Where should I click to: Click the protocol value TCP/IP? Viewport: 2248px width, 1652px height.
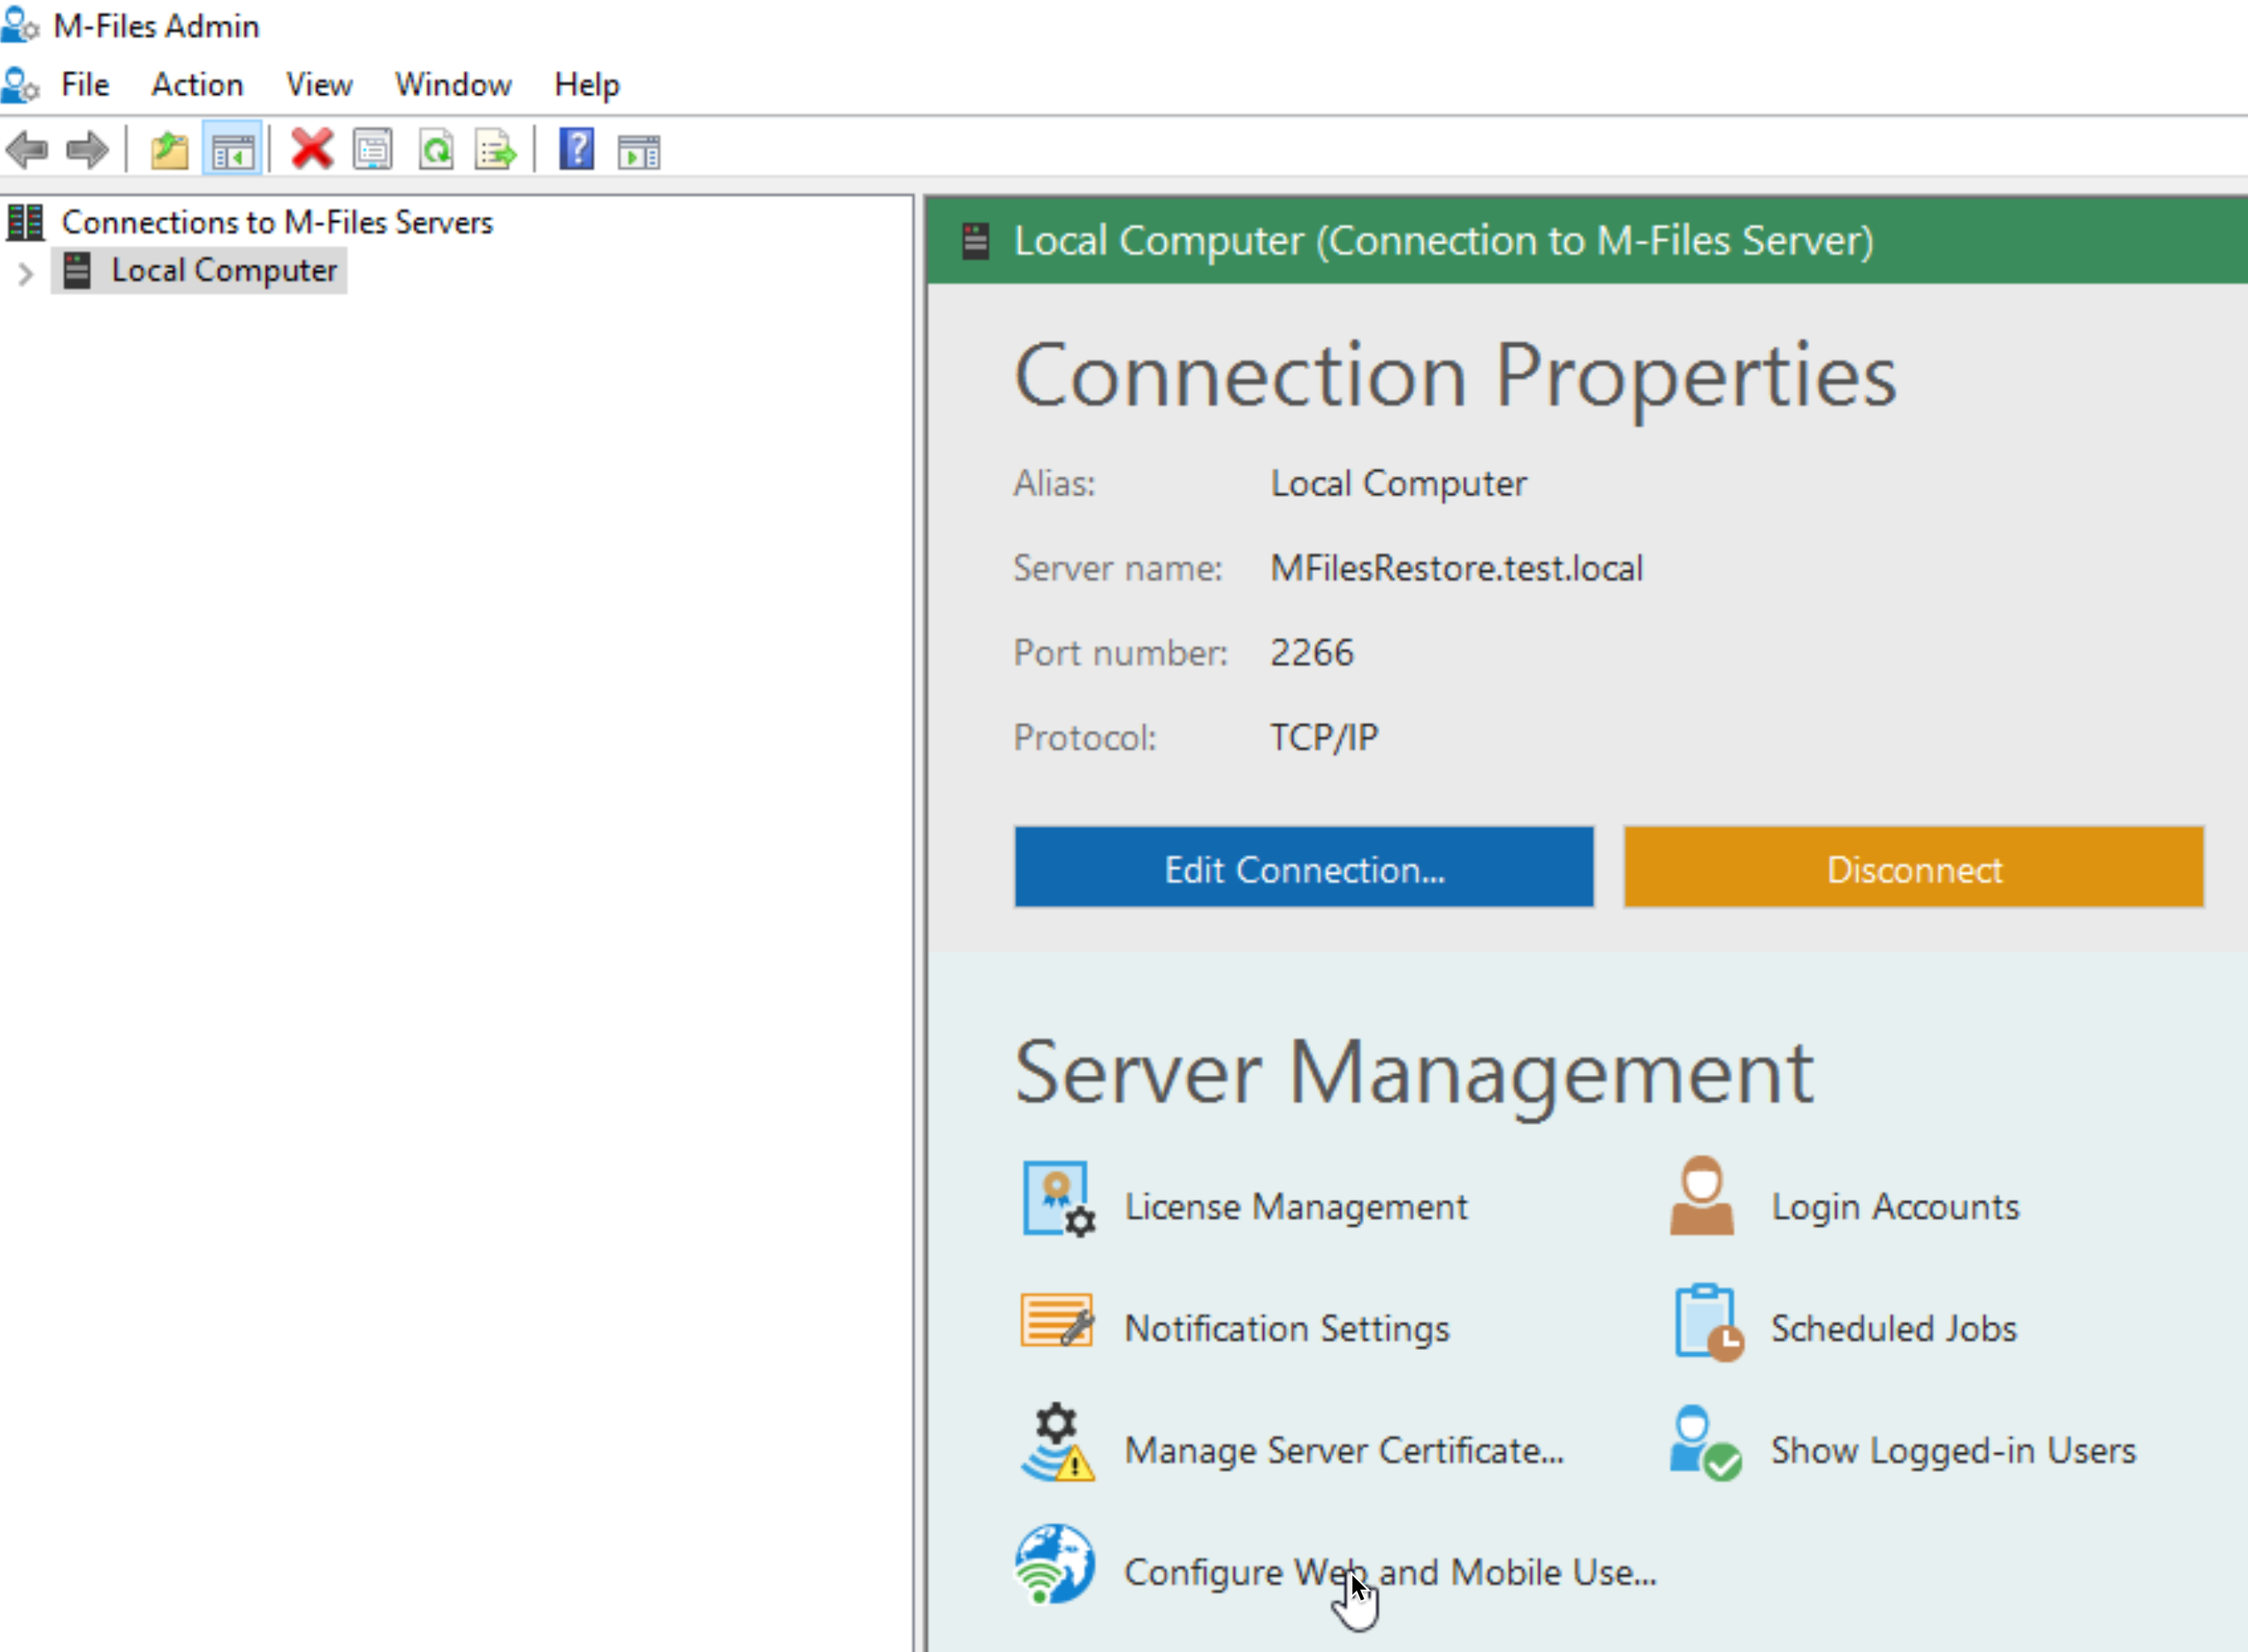click(x=1324, y=738)
